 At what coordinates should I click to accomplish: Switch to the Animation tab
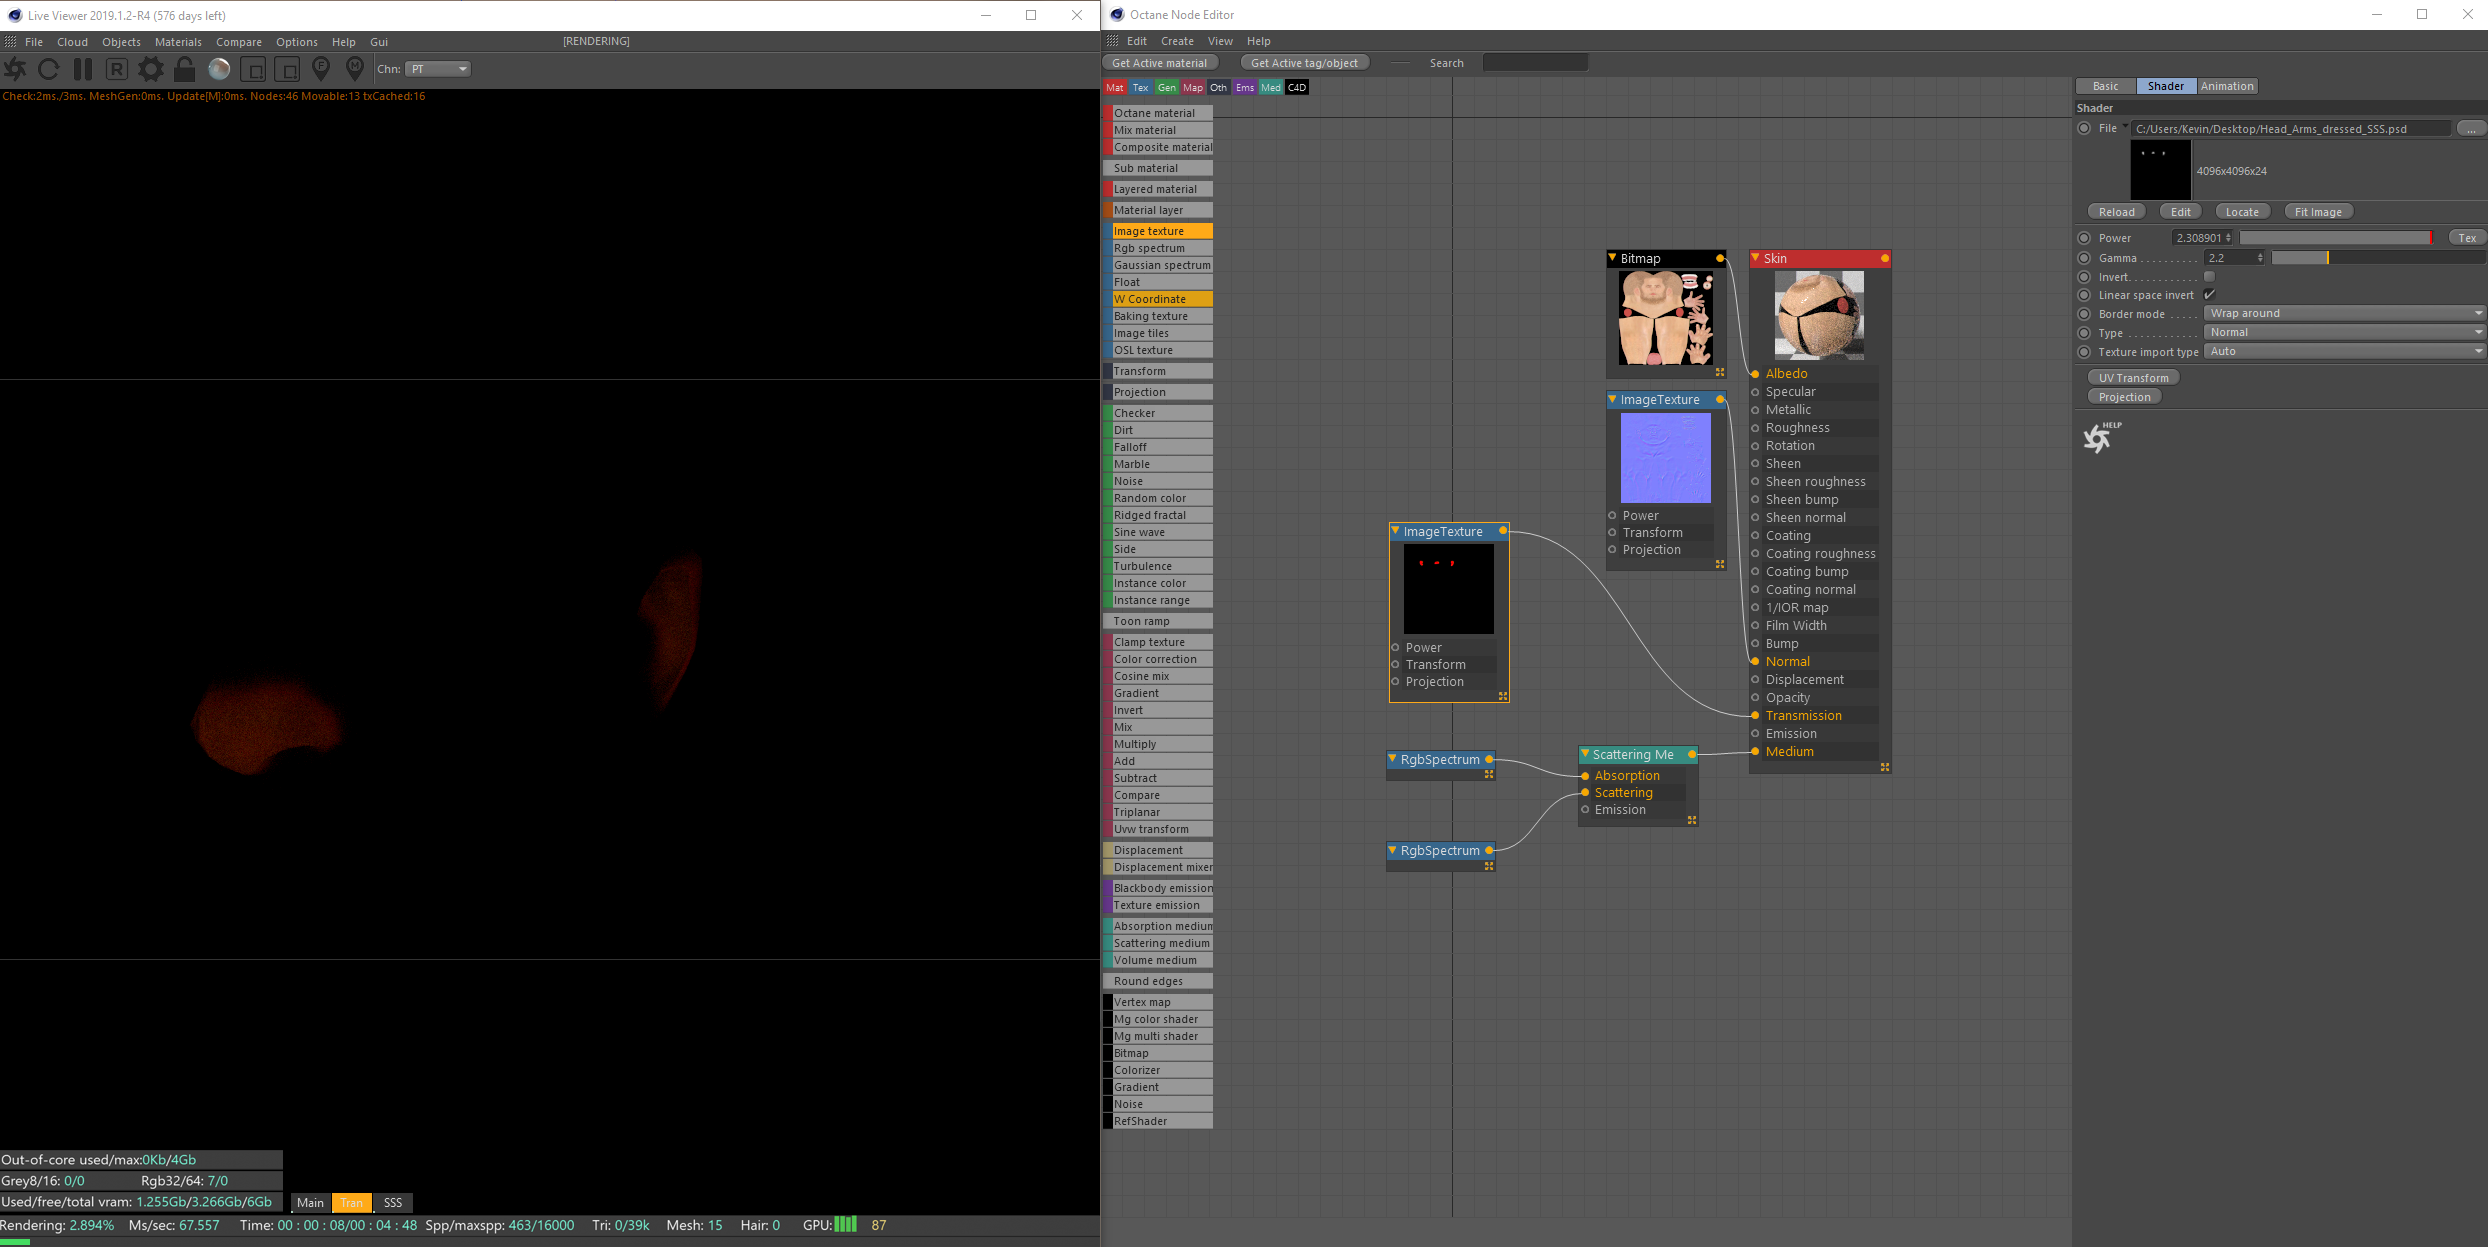coord(2227,86)
